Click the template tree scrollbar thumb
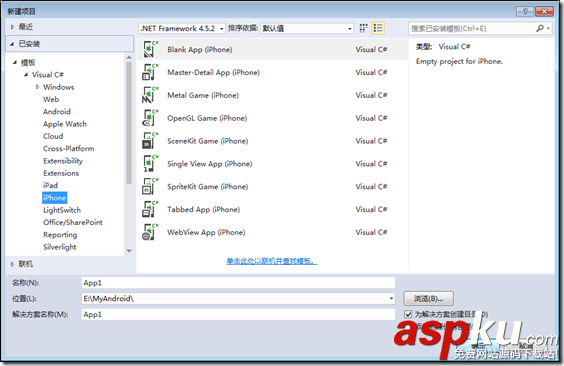This screenshot has width=564, height=366. pyautogui.click(x=129, y=123)
